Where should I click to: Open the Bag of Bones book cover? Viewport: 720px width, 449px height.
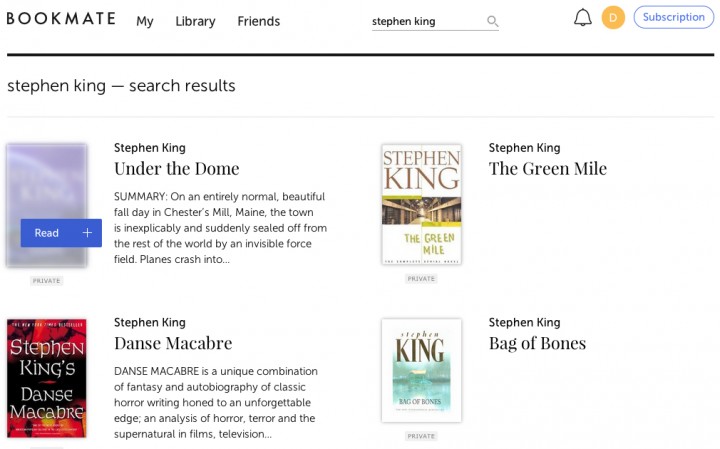point(421,370)
